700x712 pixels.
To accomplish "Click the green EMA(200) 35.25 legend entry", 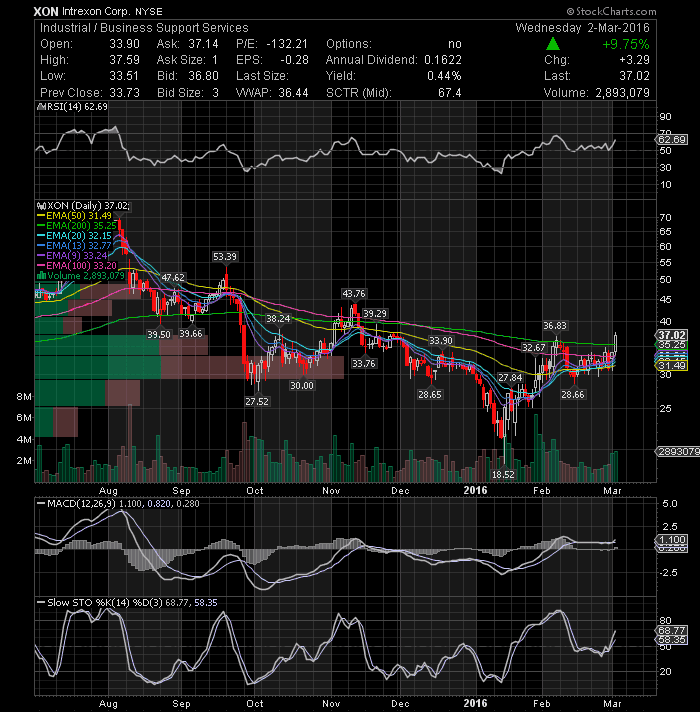I will tap(81, 226).
